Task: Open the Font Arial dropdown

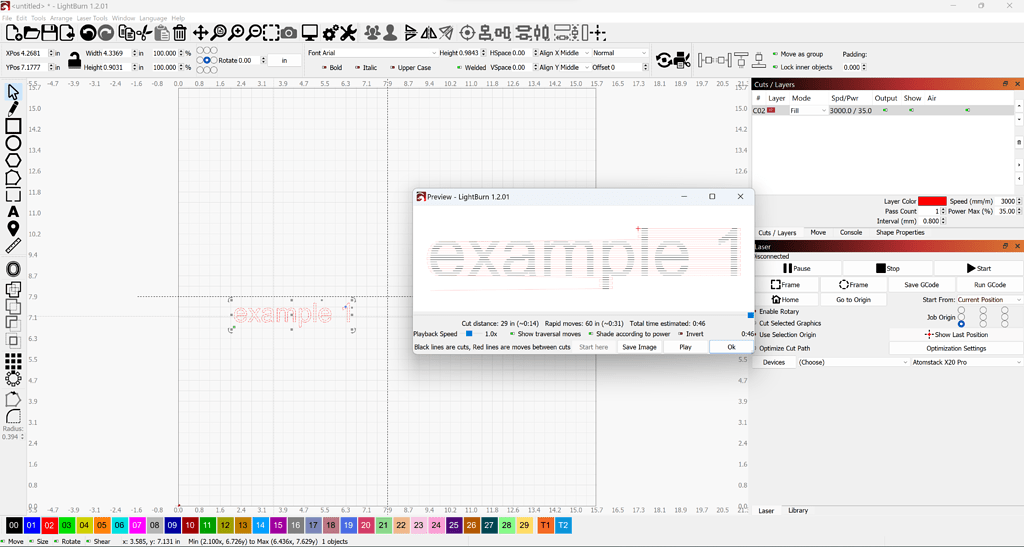Action: point(371,53)
